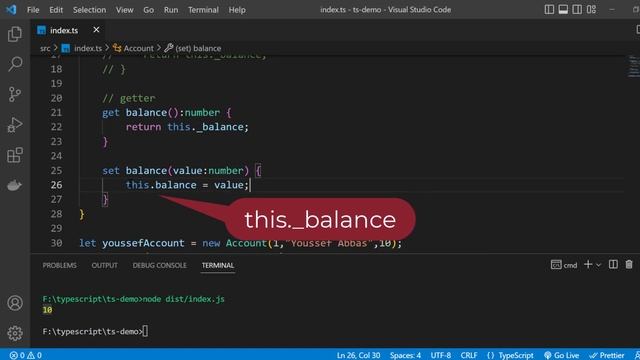Toggle primary side bar layout icon
The image size is (640, 360).
click(549, 9)
